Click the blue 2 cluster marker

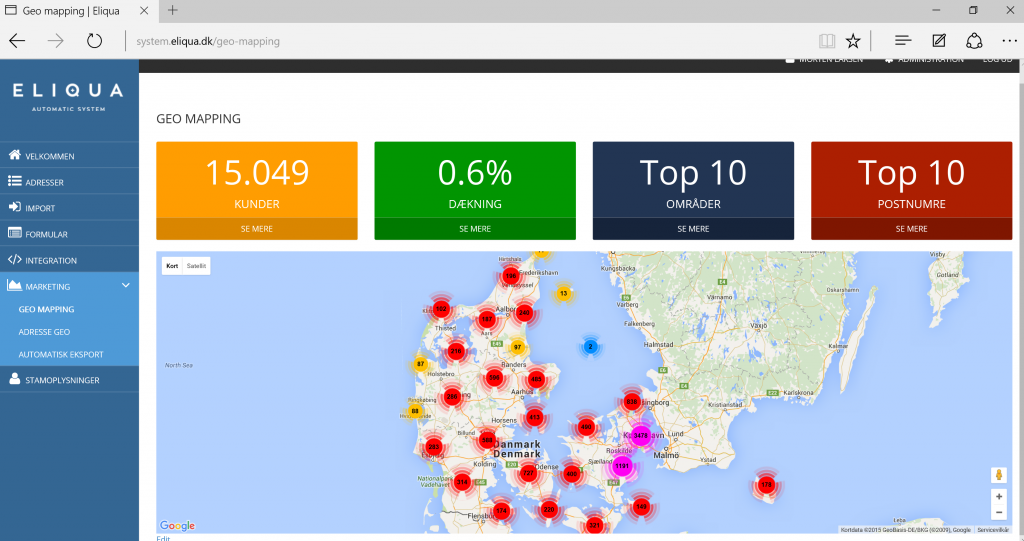[590, 346]
